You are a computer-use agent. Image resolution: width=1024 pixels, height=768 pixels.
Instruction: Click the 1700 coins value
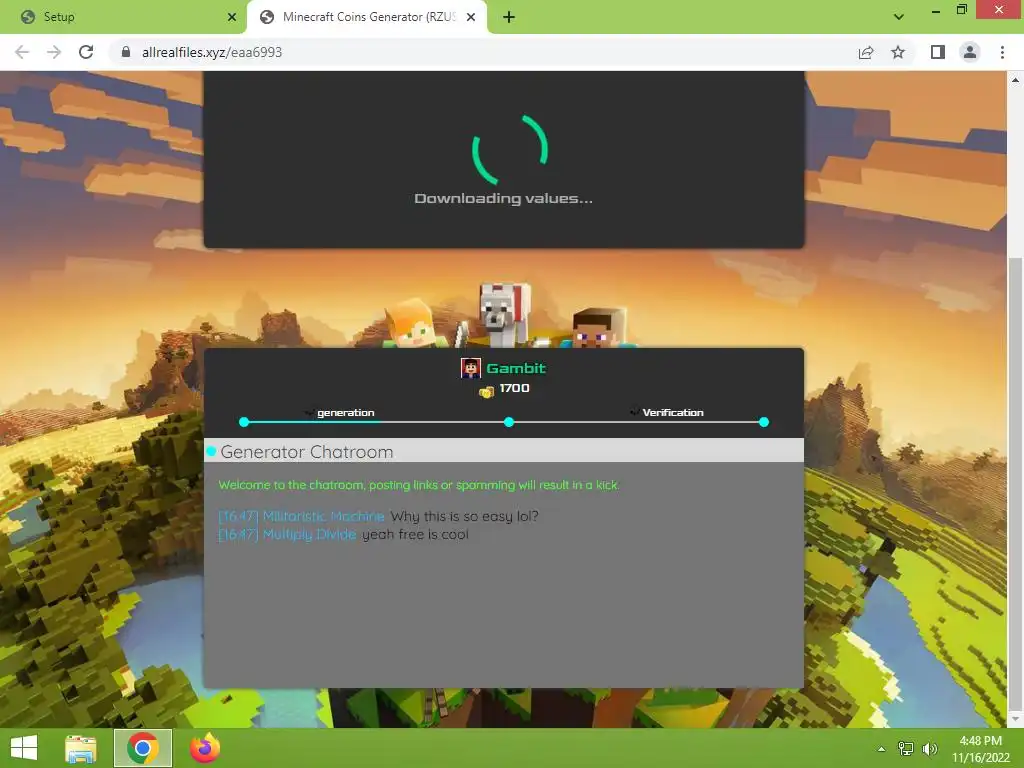pos(515,388)
